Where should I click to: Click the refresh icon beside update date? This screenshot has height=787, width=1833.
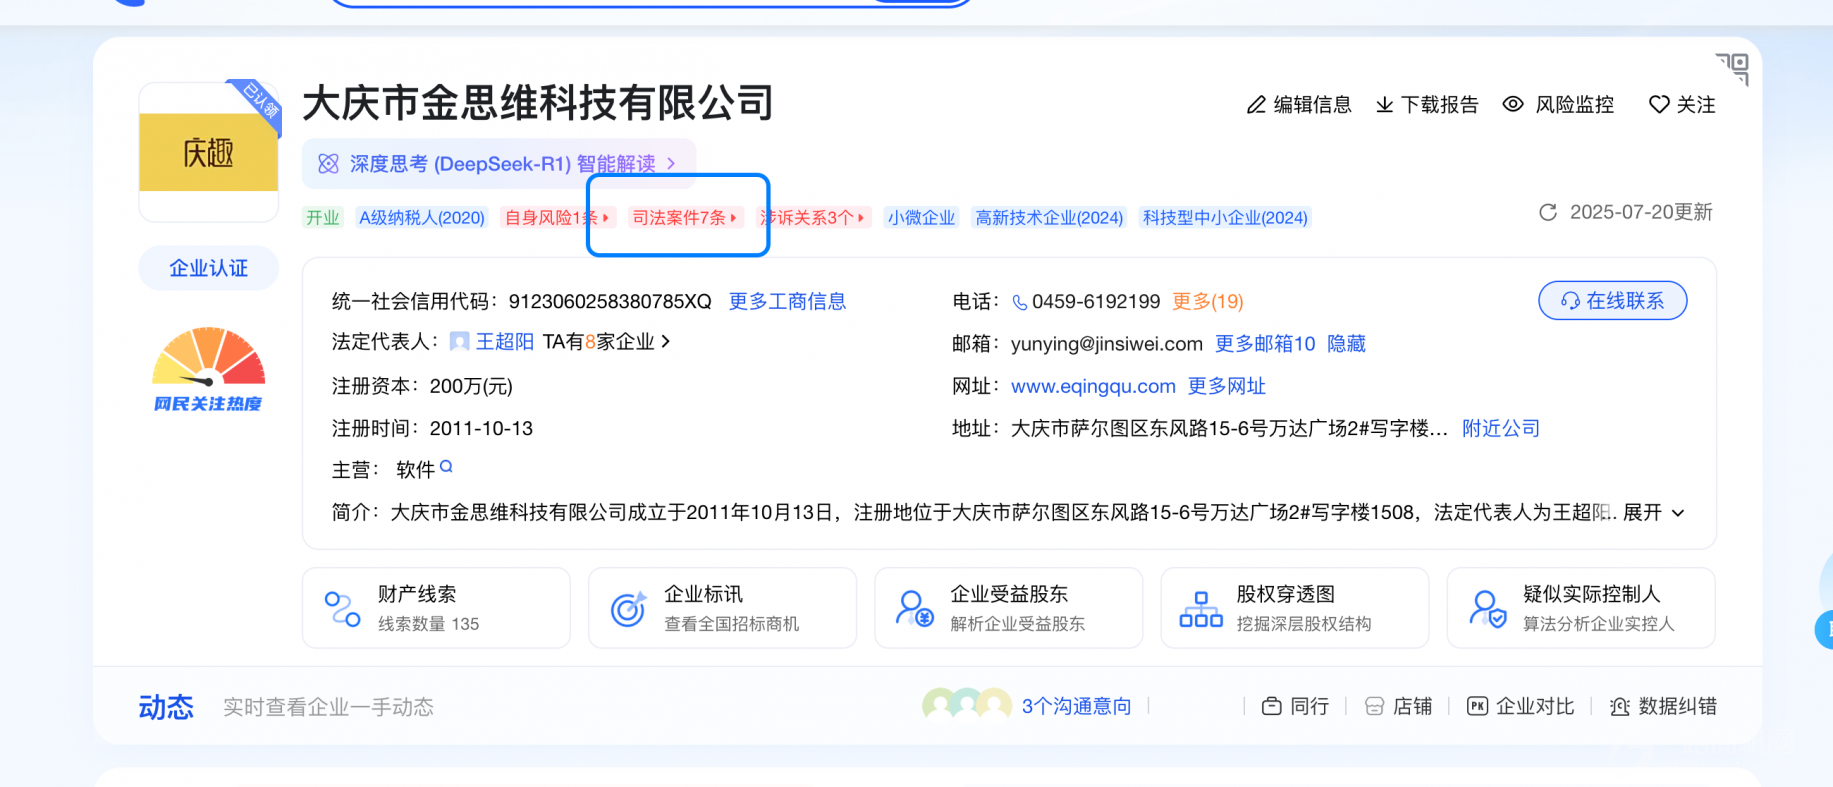[x=1547, y=212]
